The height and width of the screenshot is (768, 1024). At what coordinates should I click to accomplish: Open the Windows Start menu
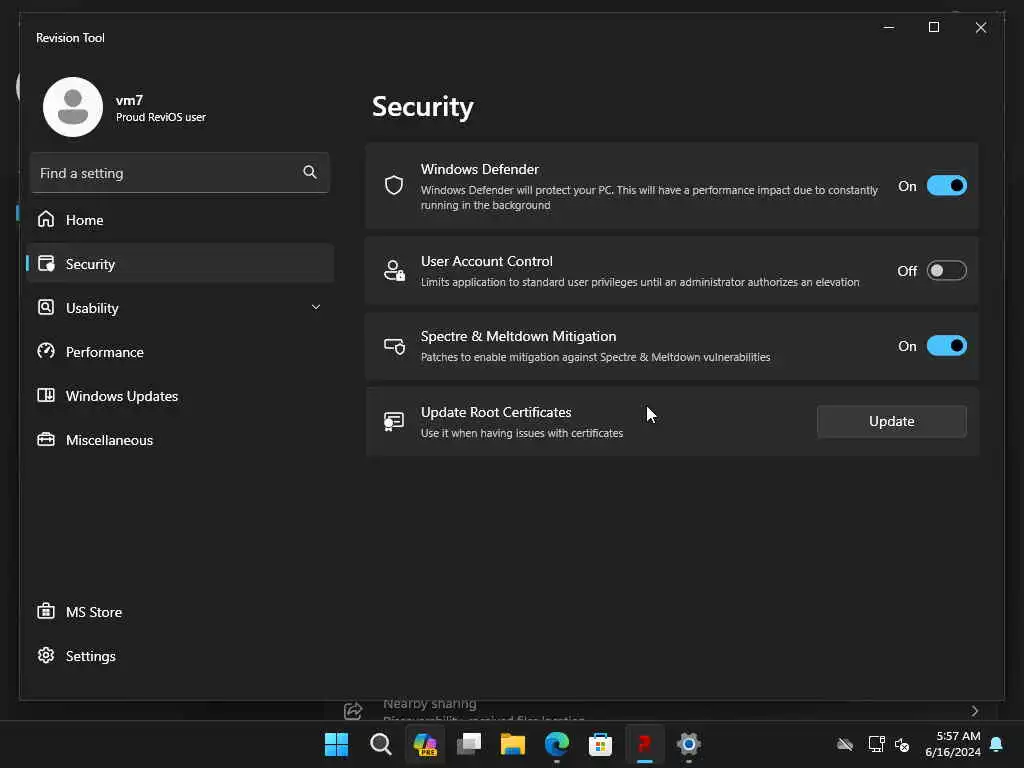[336, 744]
